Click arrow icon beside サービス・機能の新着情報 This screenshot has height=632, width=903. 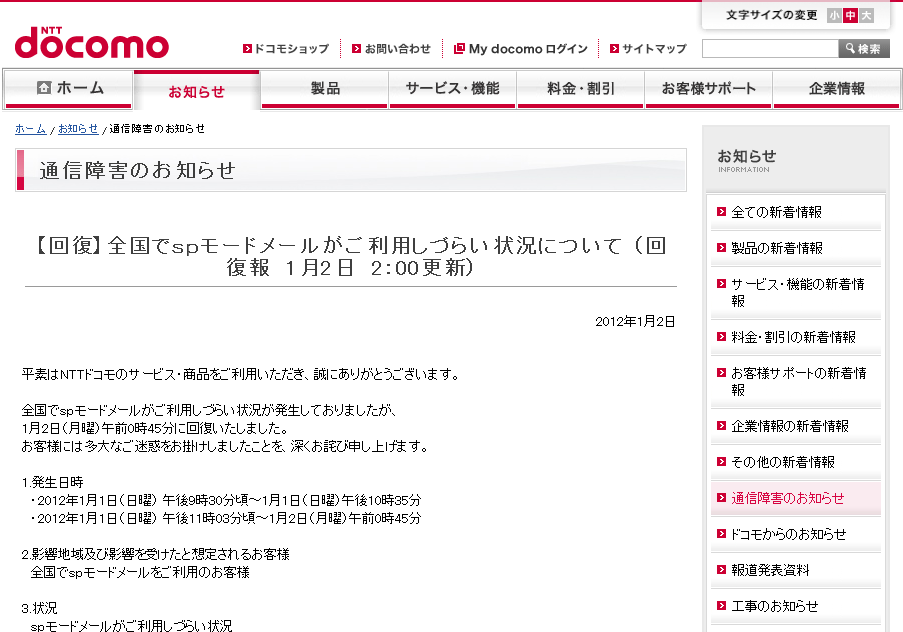click(x=721, y=283)
